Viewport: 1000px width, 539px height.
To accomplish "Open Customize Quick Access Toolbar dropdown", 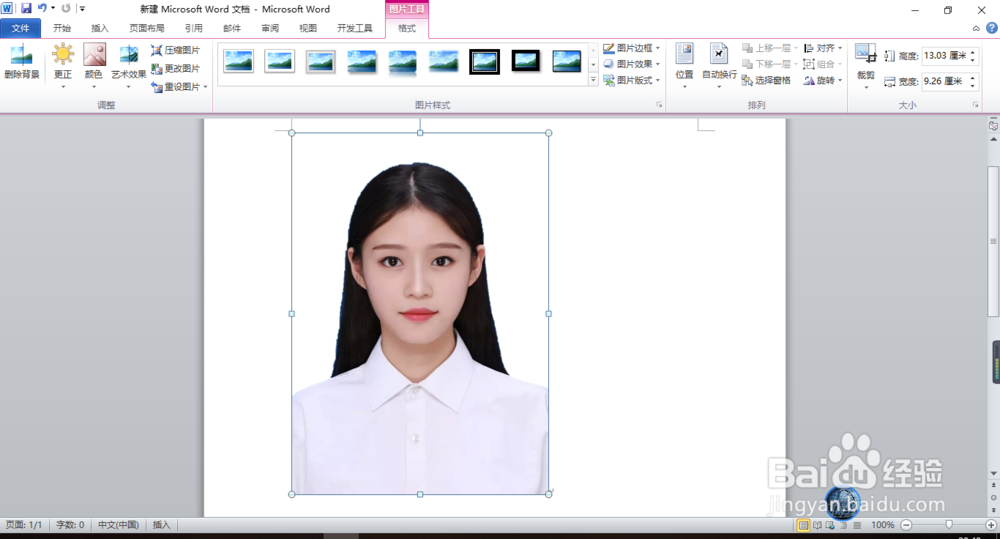I will coord(82,8).
